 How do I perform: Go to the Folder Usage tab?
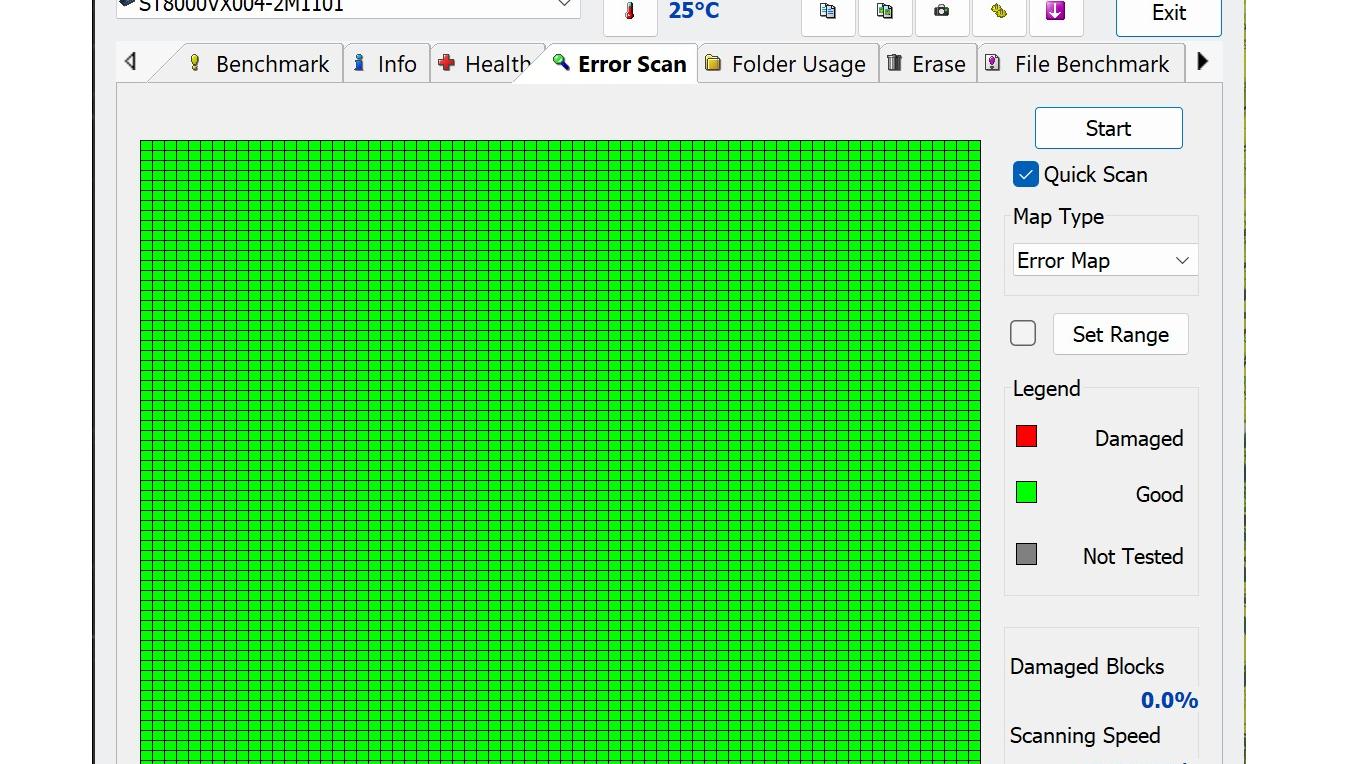point(787,64)
